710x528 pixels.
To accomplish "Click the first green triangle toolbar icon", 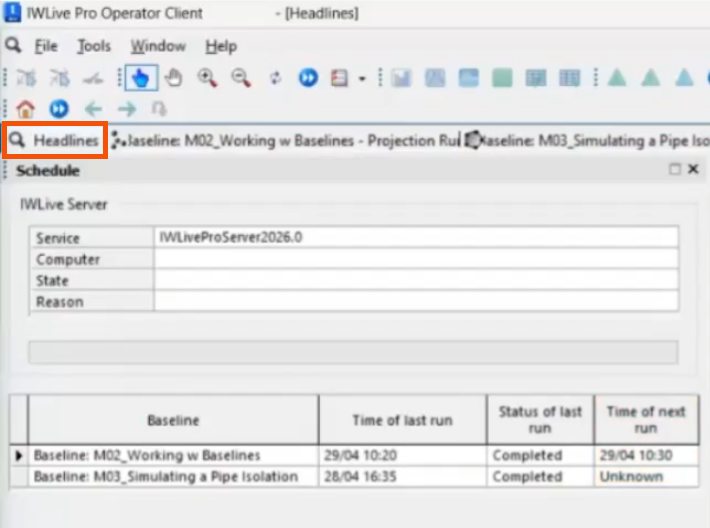I will point(617,78).
